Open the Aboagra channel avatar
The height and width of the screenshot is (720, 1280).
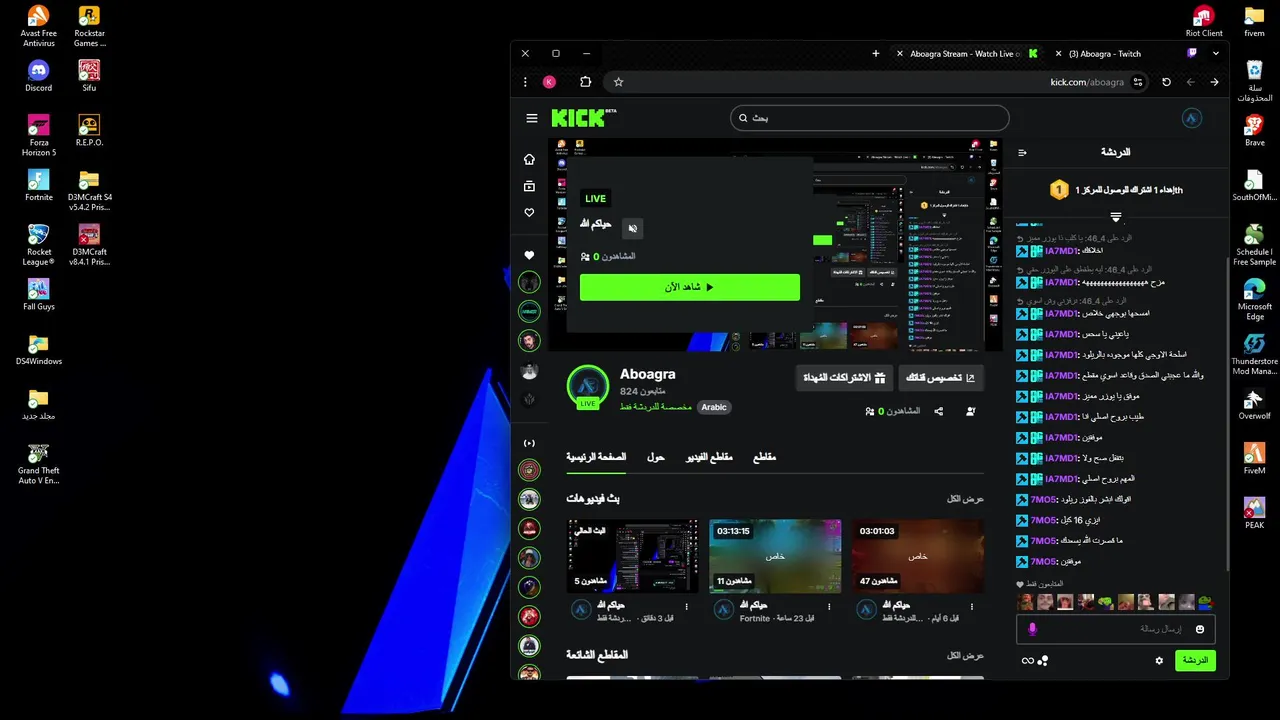[x=588, y=387]
